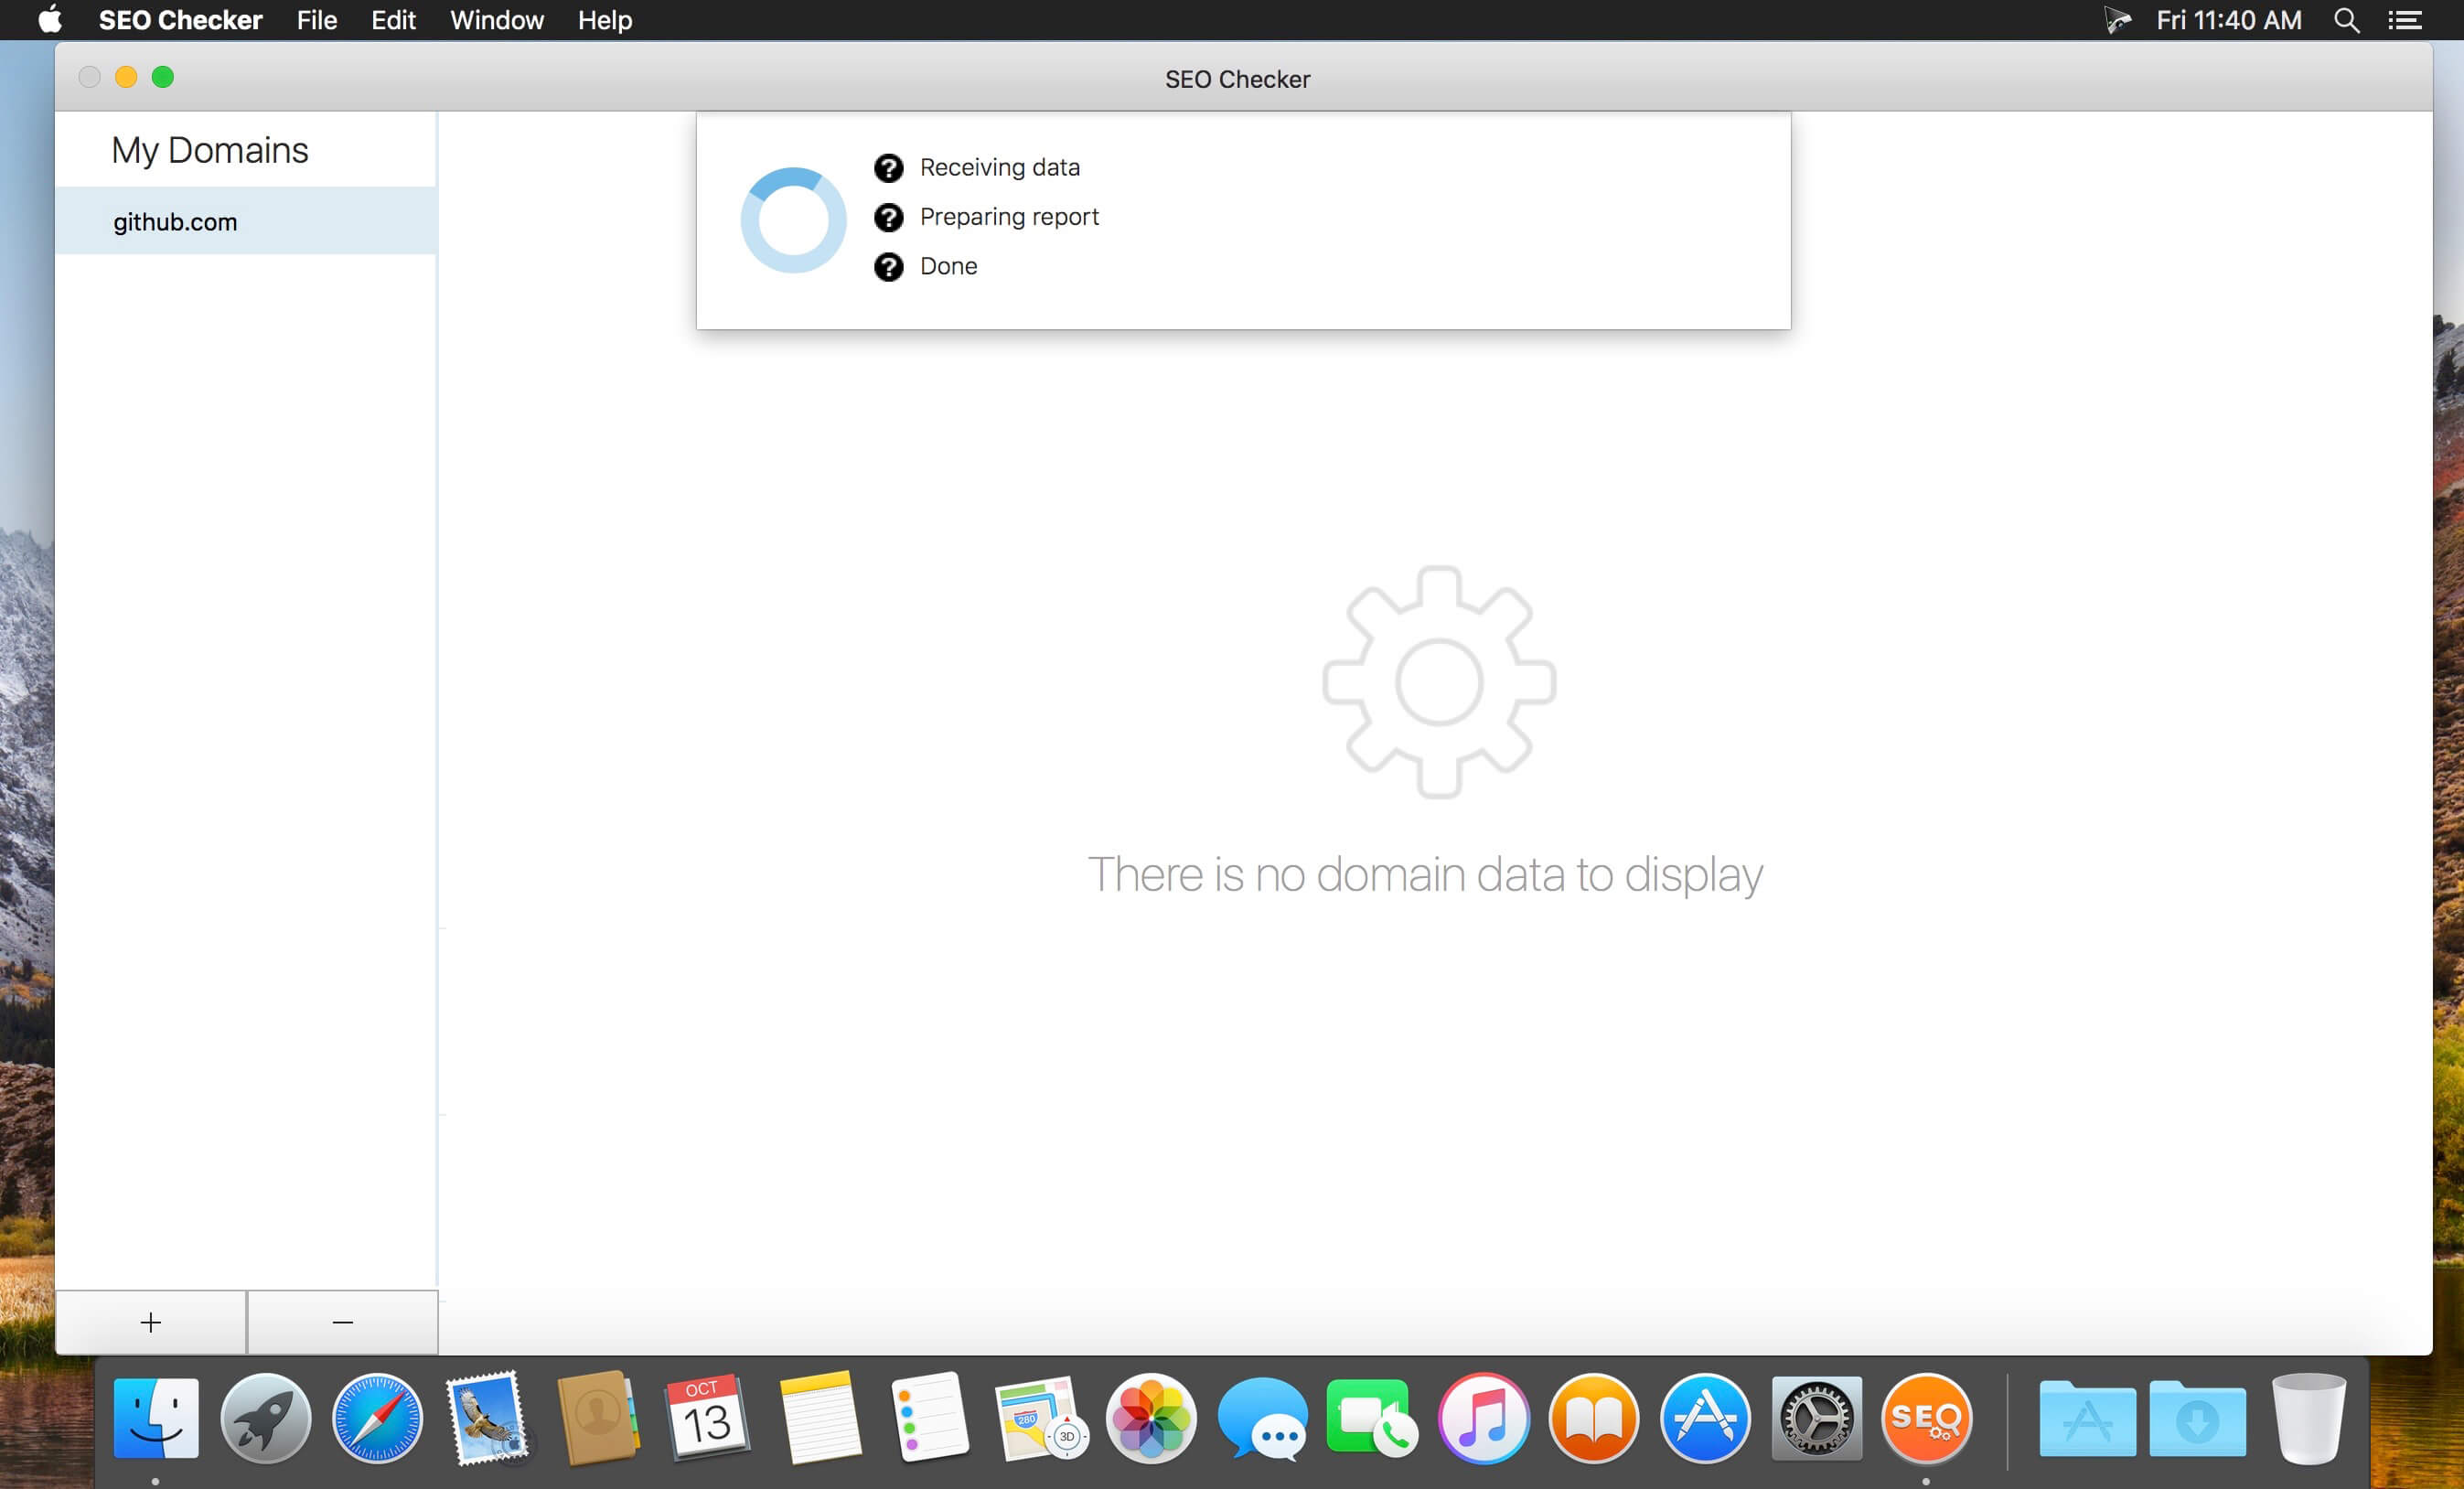Screen dimensions: 2464x1489
Task: Click the 'There is no domain data' message
Action: tap(1425, 875)
